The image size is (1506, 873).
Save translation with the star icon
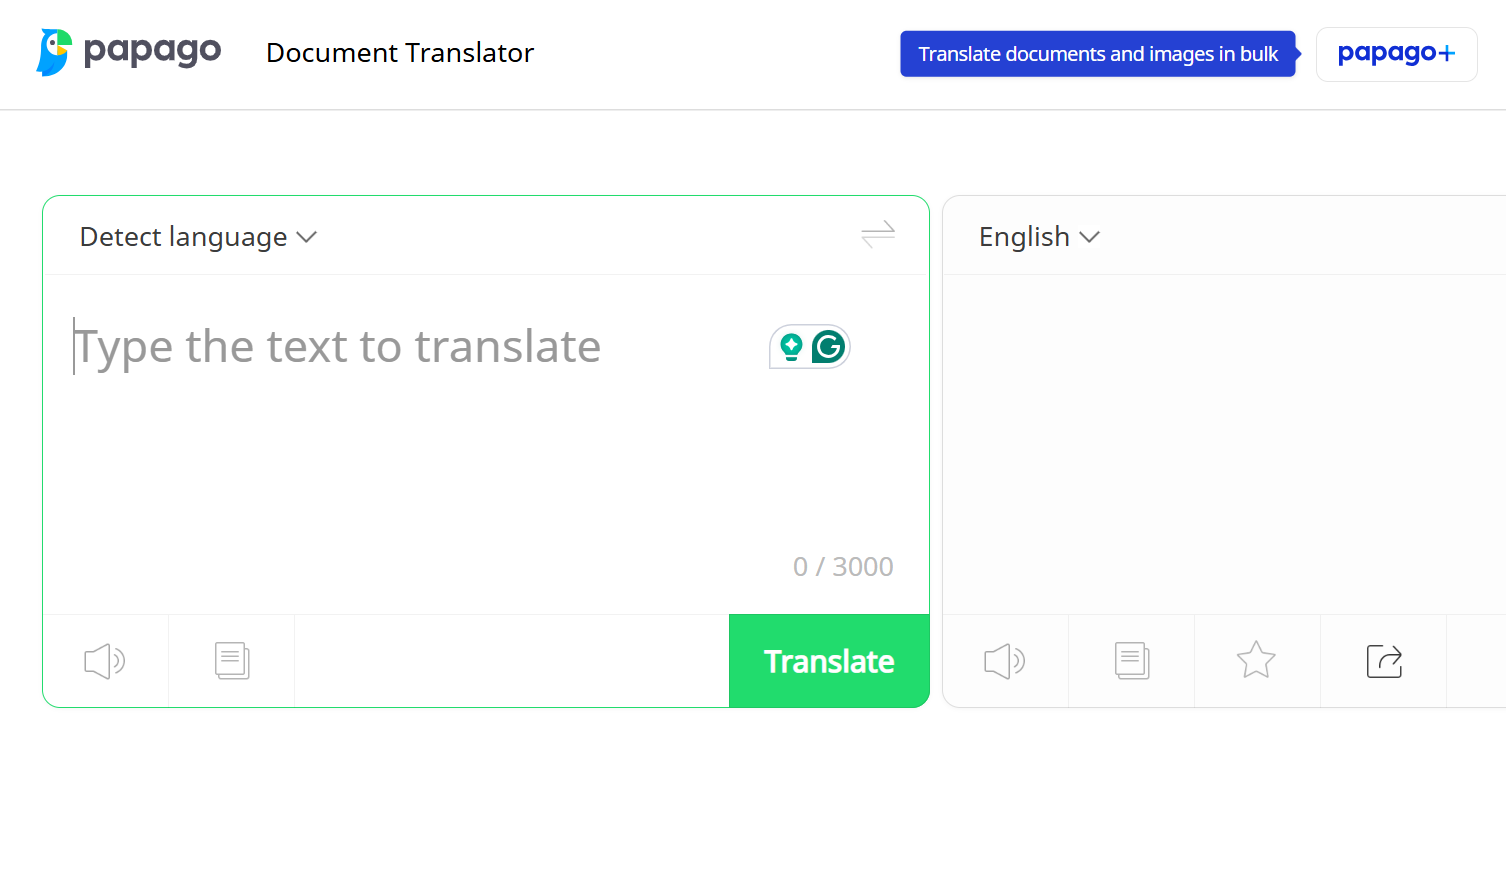[x=1256, y=661]
